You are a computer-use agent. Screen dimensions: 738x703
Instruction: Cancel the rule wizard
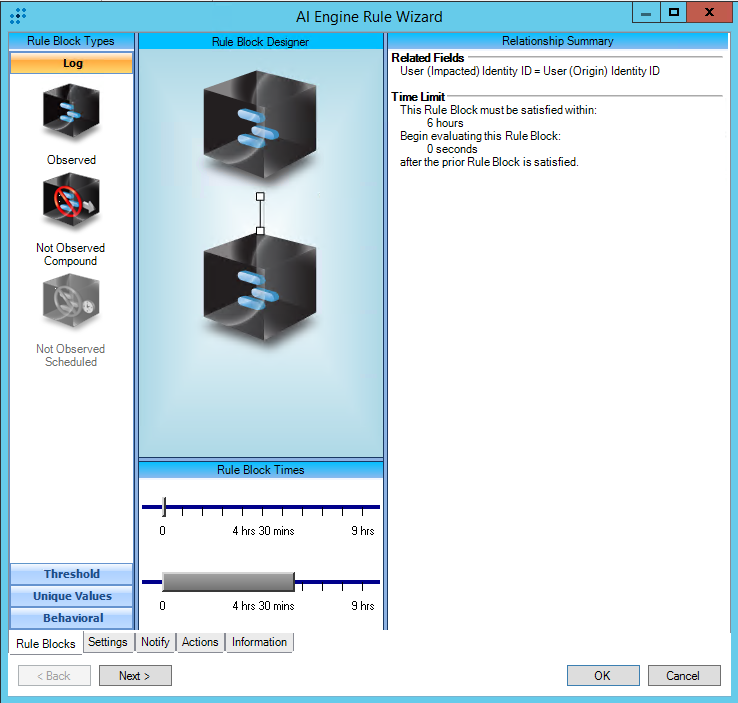pos(683,676)
